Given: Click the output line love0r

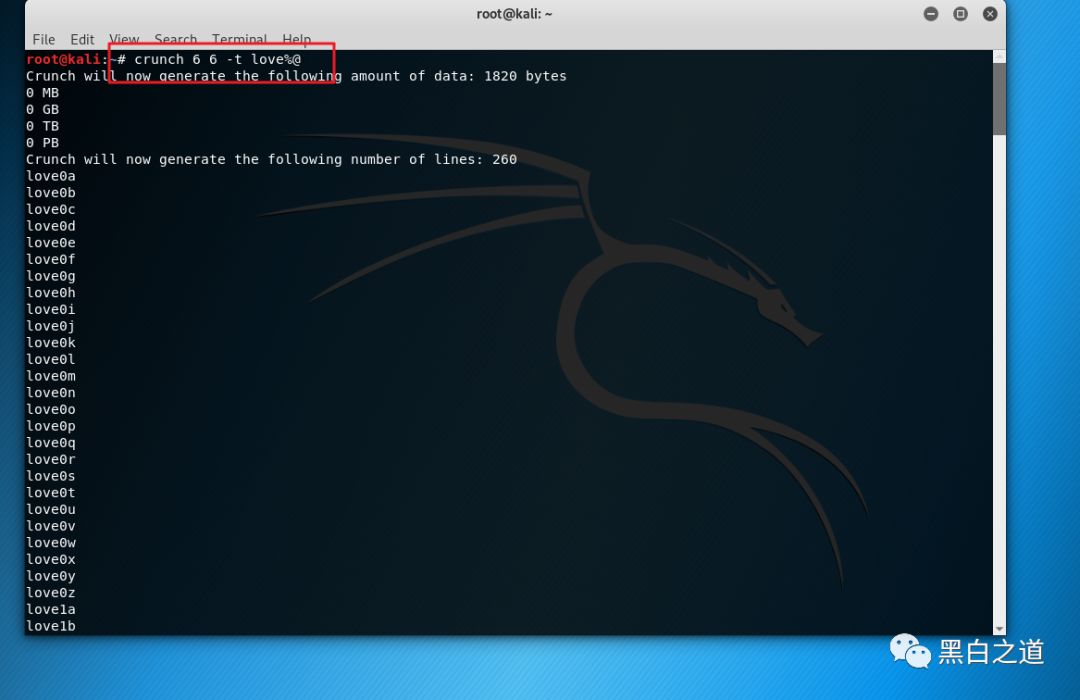Looking at the screenshot, I should [51, 459].
